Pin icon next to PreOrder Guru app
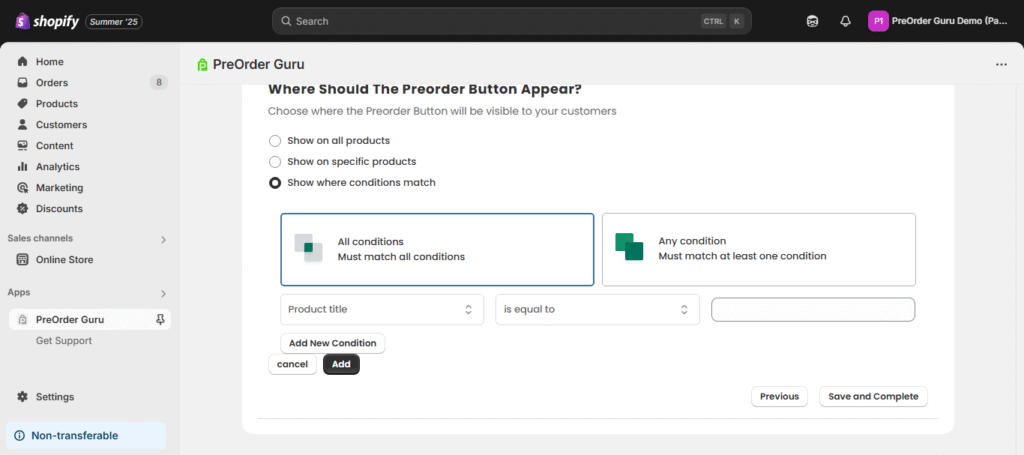Image resolution: width=1024 pixels, height=455 pixels. point(161,320)
